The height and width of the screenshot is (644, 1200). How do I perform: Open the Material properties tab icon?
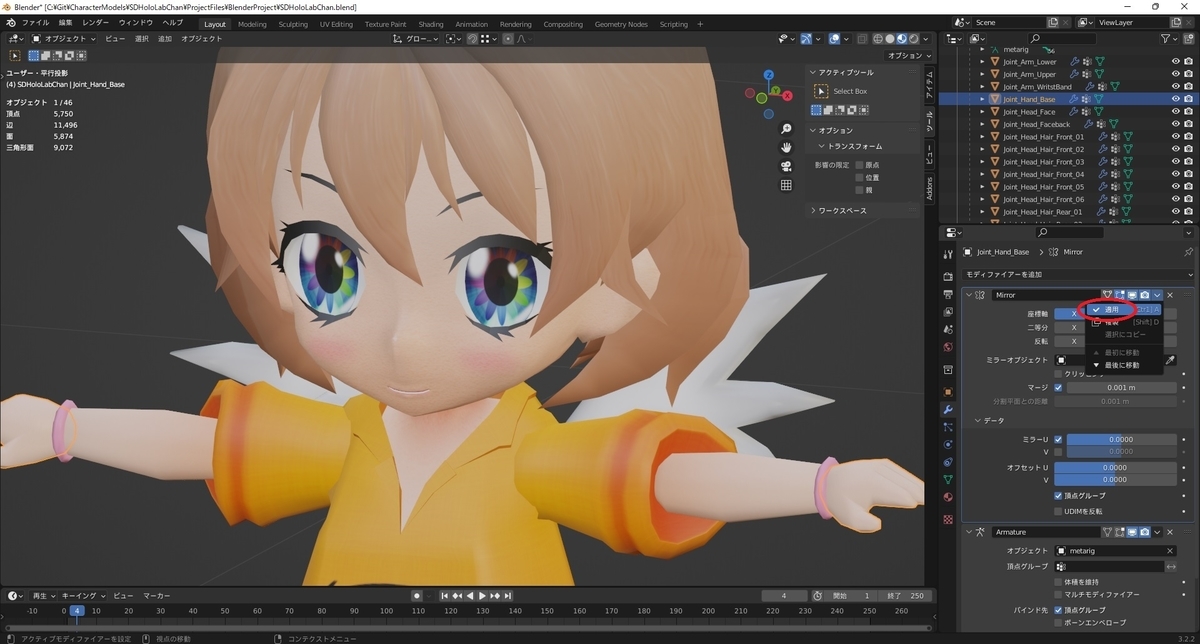click(948, 497)
